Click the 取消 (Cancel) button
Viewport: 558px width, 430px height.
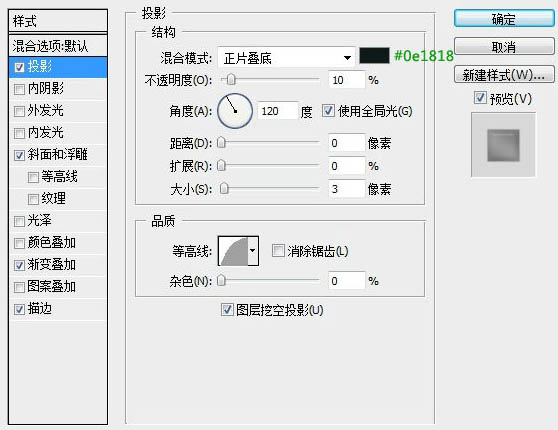tap(504, 47)
